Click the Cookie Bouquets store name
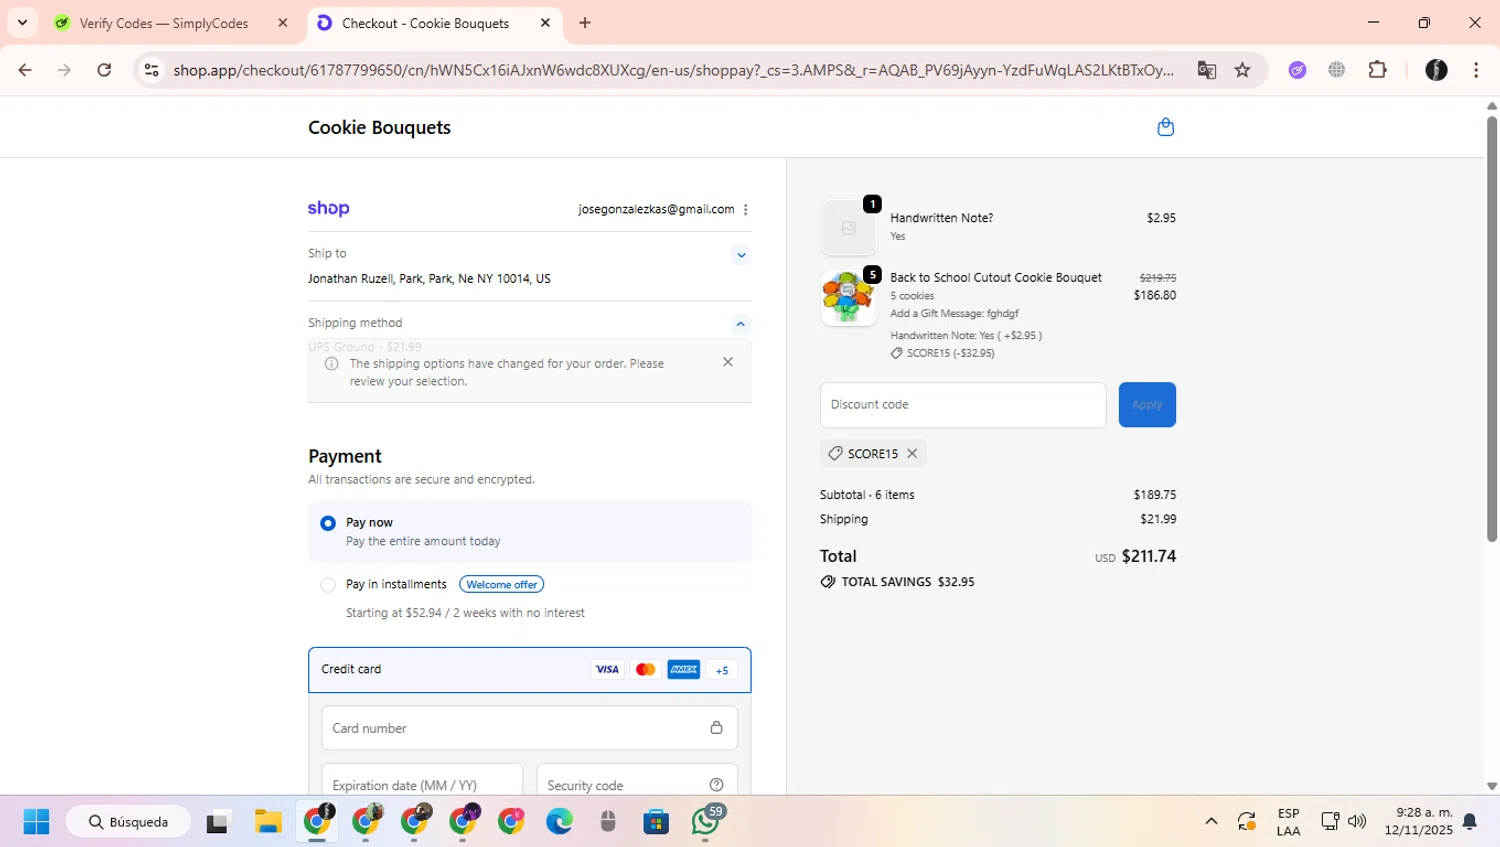Image resolution: width=1500 pixels, height=847 pixels. click(x=379, y=127)
